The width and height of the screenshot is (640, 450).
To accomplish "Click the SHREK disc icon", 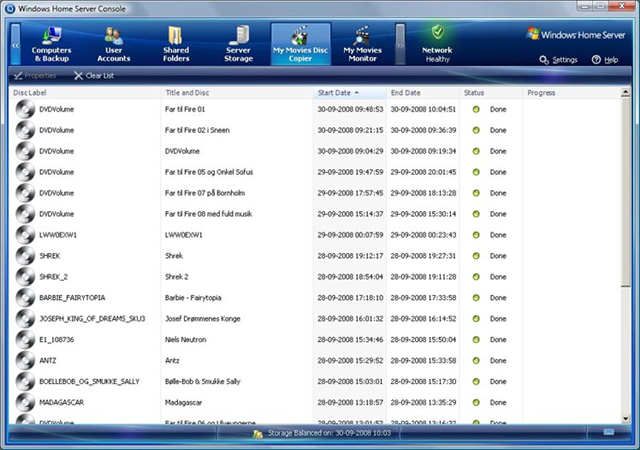I will click(x=25, y=256).
